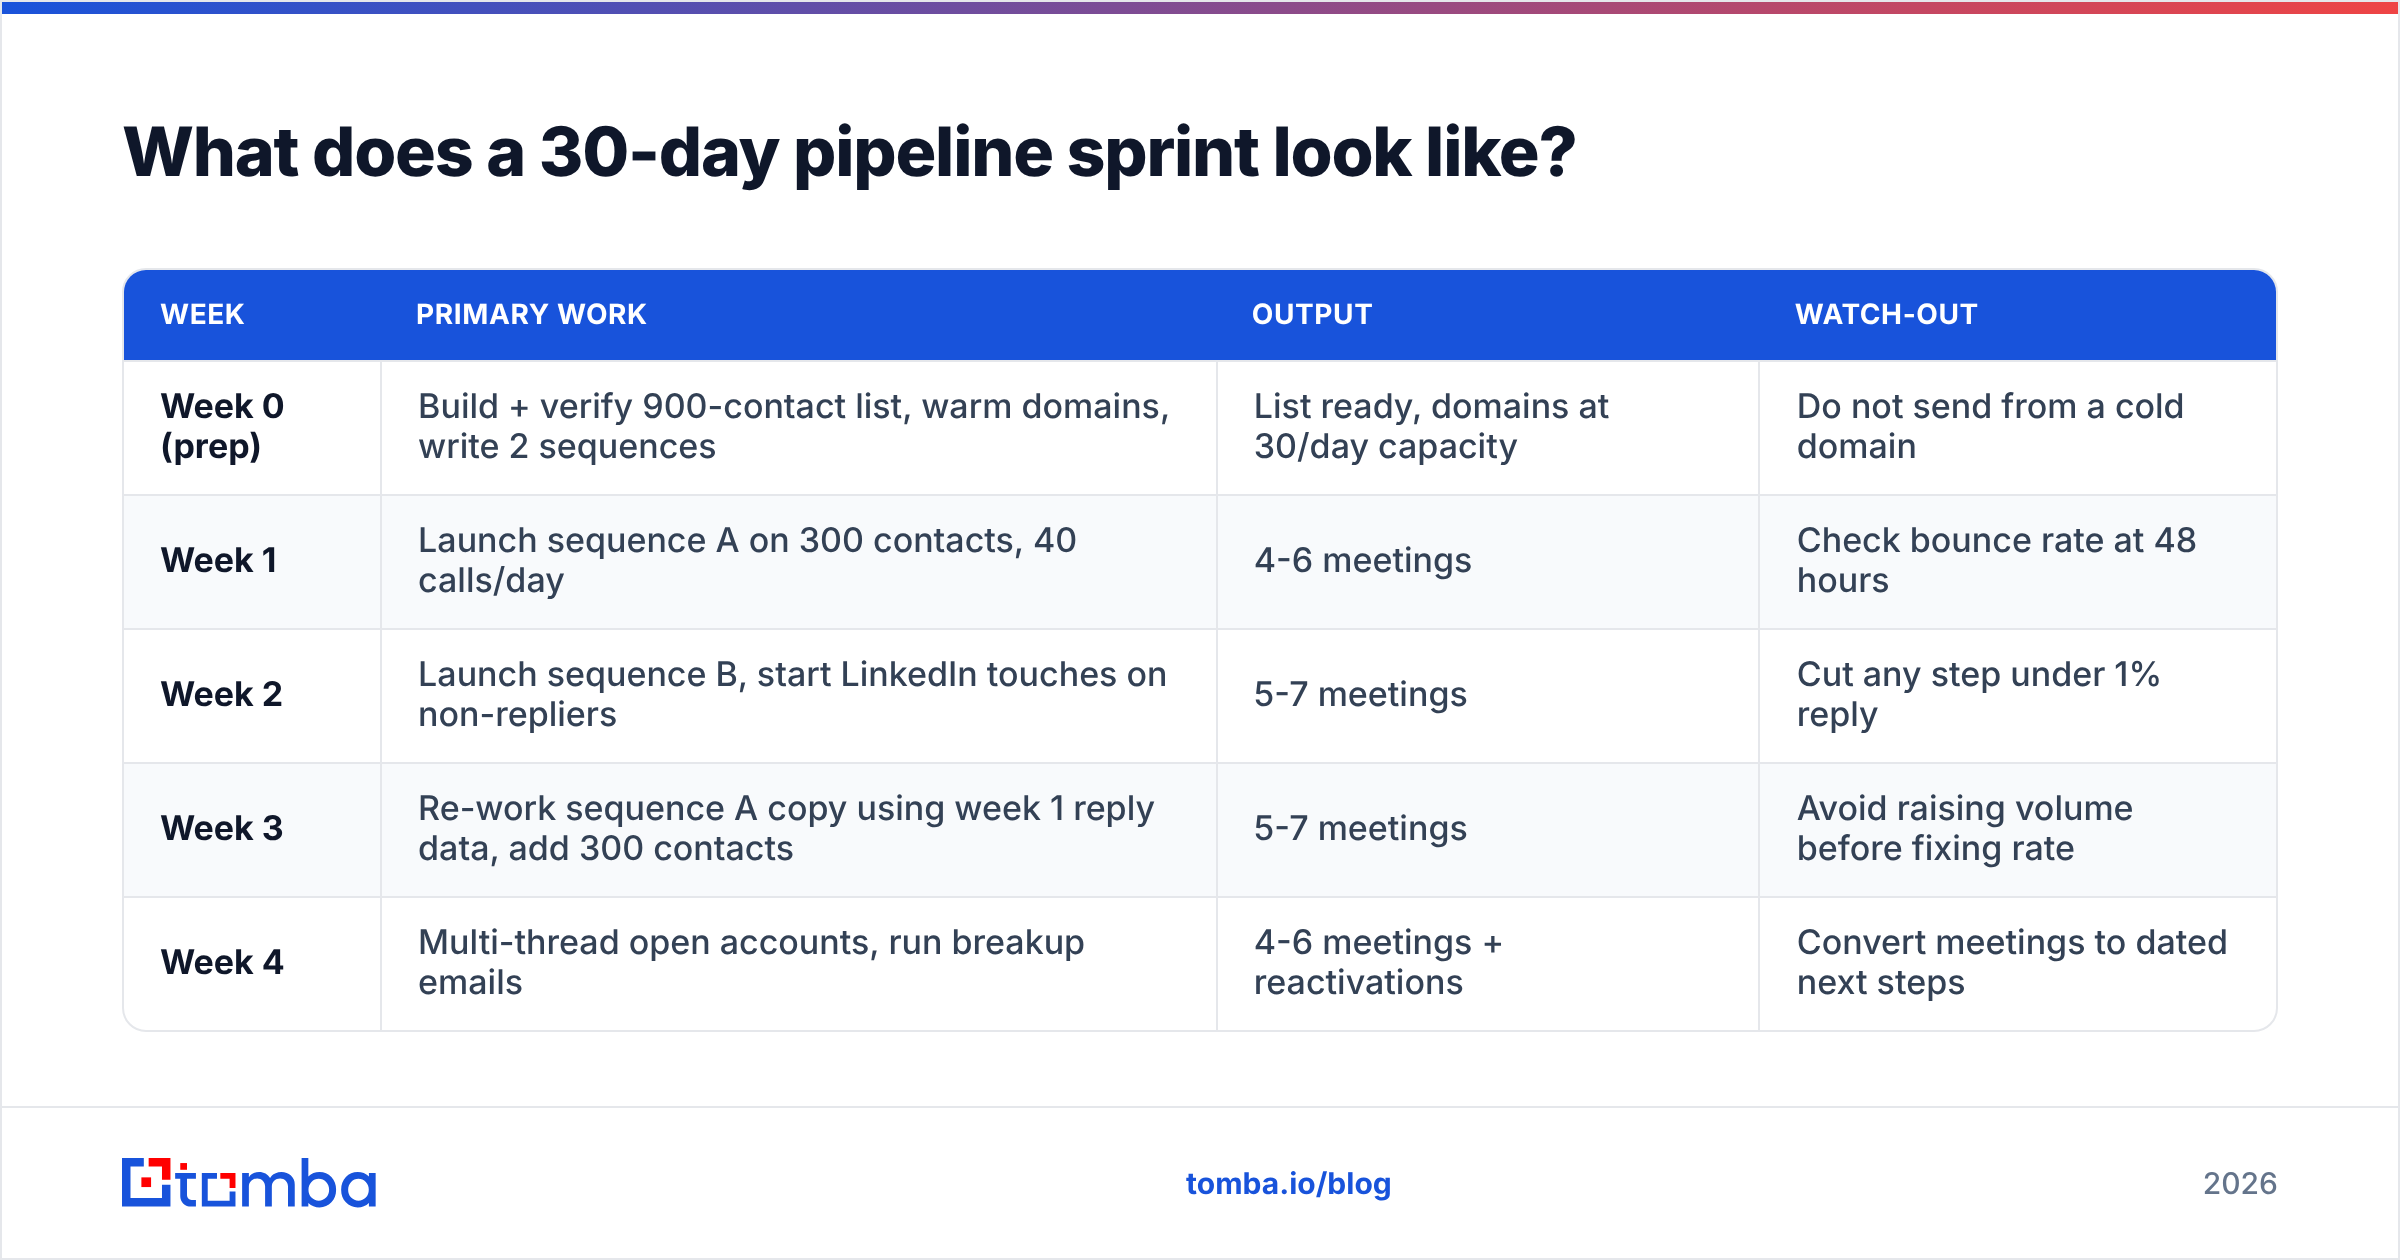
Task: Click 'Convert meetings to dated next steps'
Action: point(2012,962)
